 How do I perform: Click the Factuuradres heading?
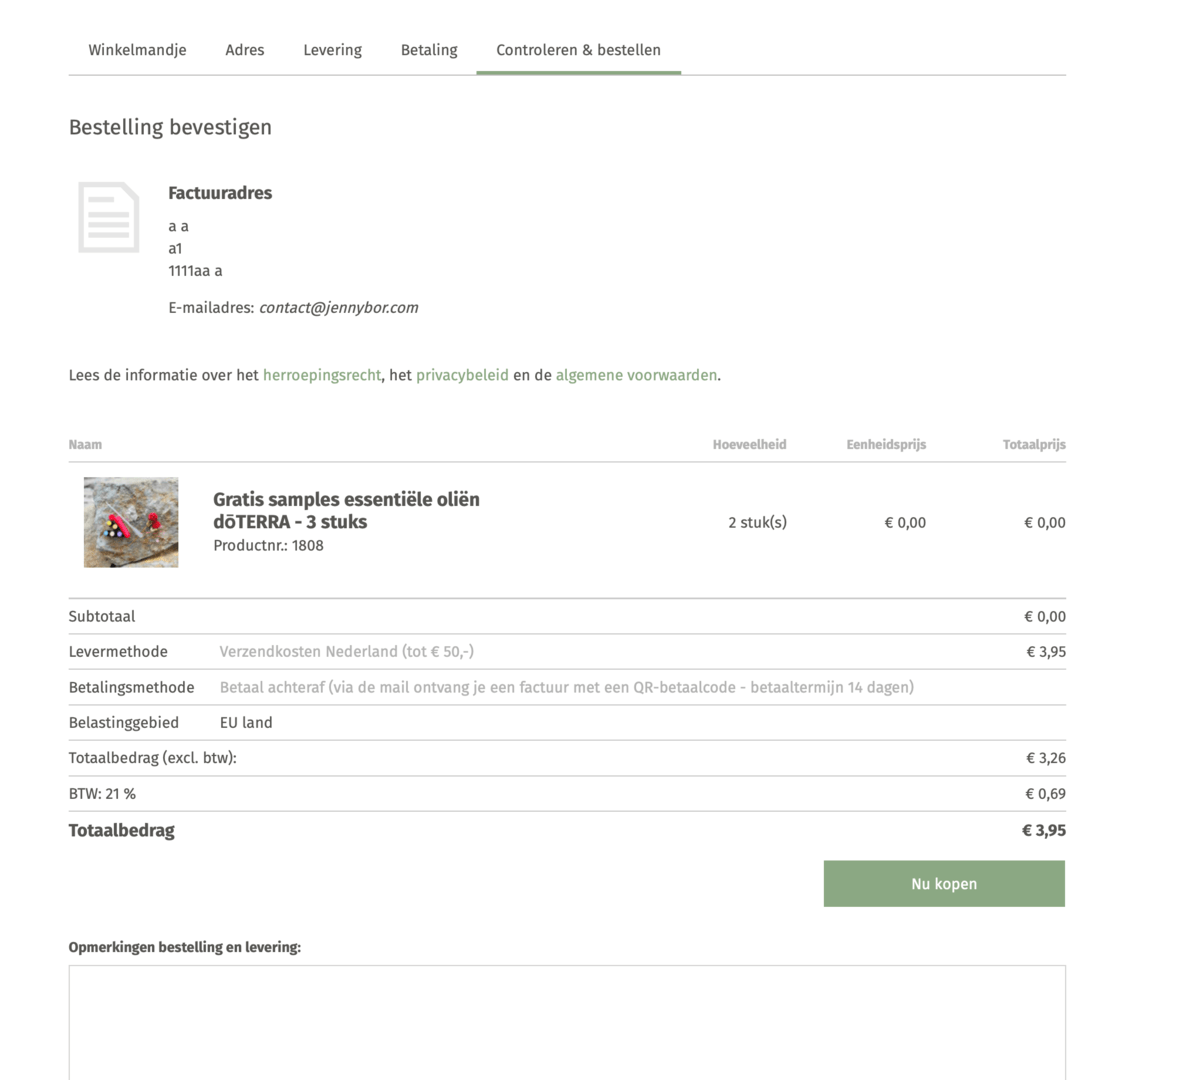pyautogui.click(x=220, y=193)
